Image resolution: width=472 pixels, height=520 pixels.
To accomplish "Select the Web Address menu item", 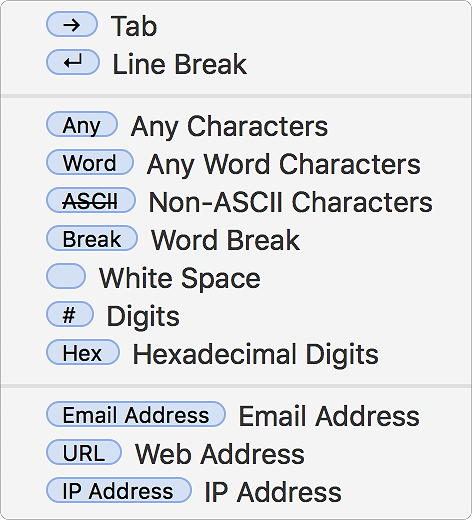I will click(220, 454).
